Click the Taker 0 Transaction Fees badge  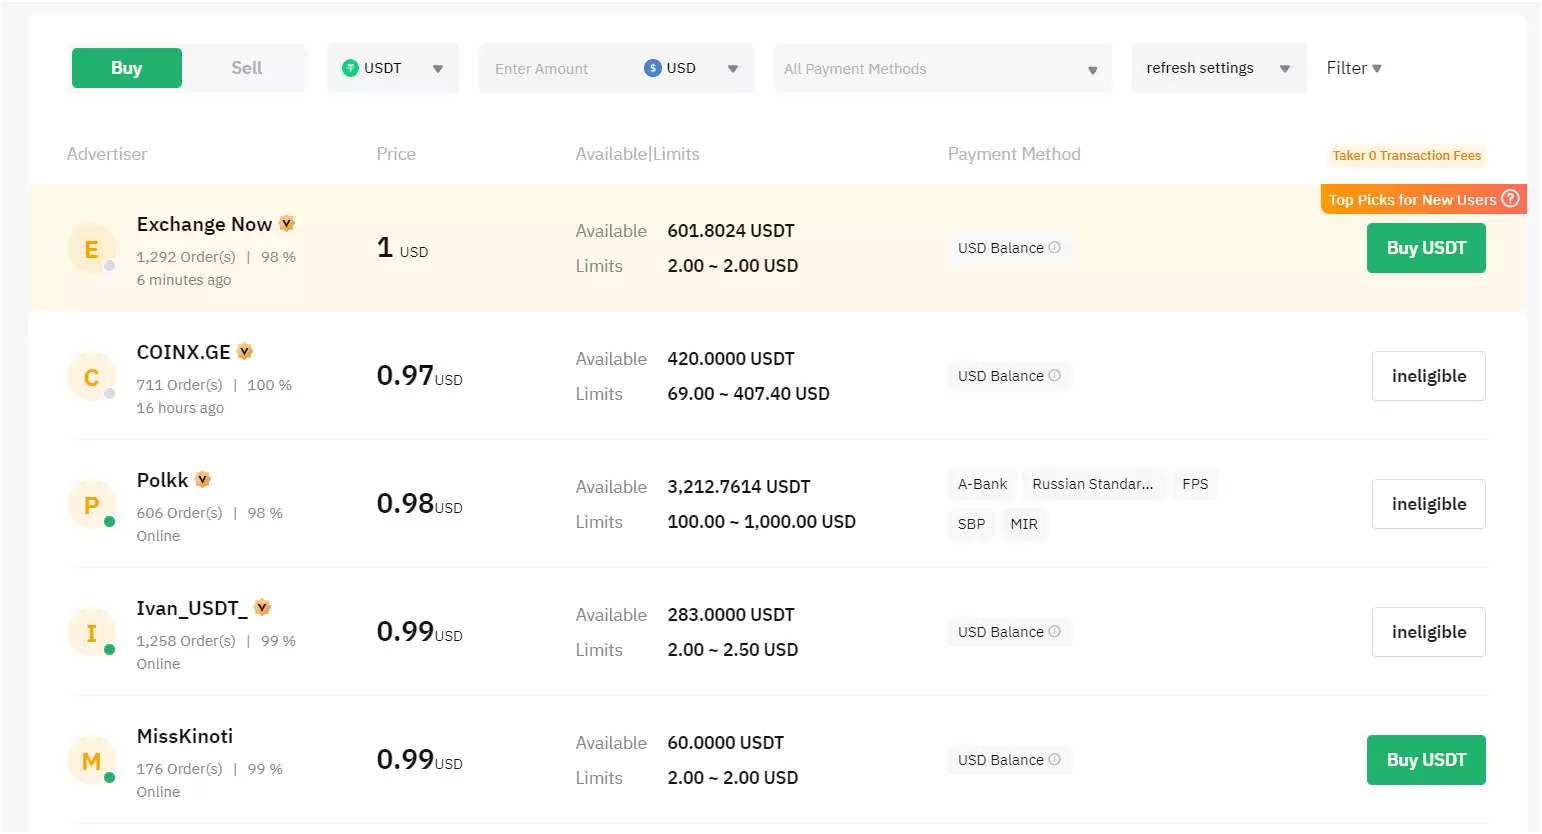click(x=1407, y=156)
